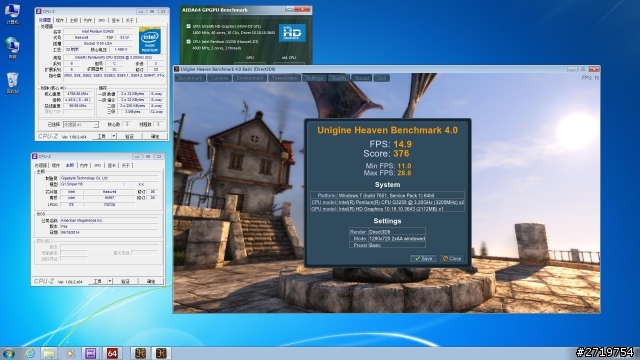Viewport: 640px width, 360px height.
Task: Select the 显卡 tab in upper CPU-Z window
Action: (116, 20)
